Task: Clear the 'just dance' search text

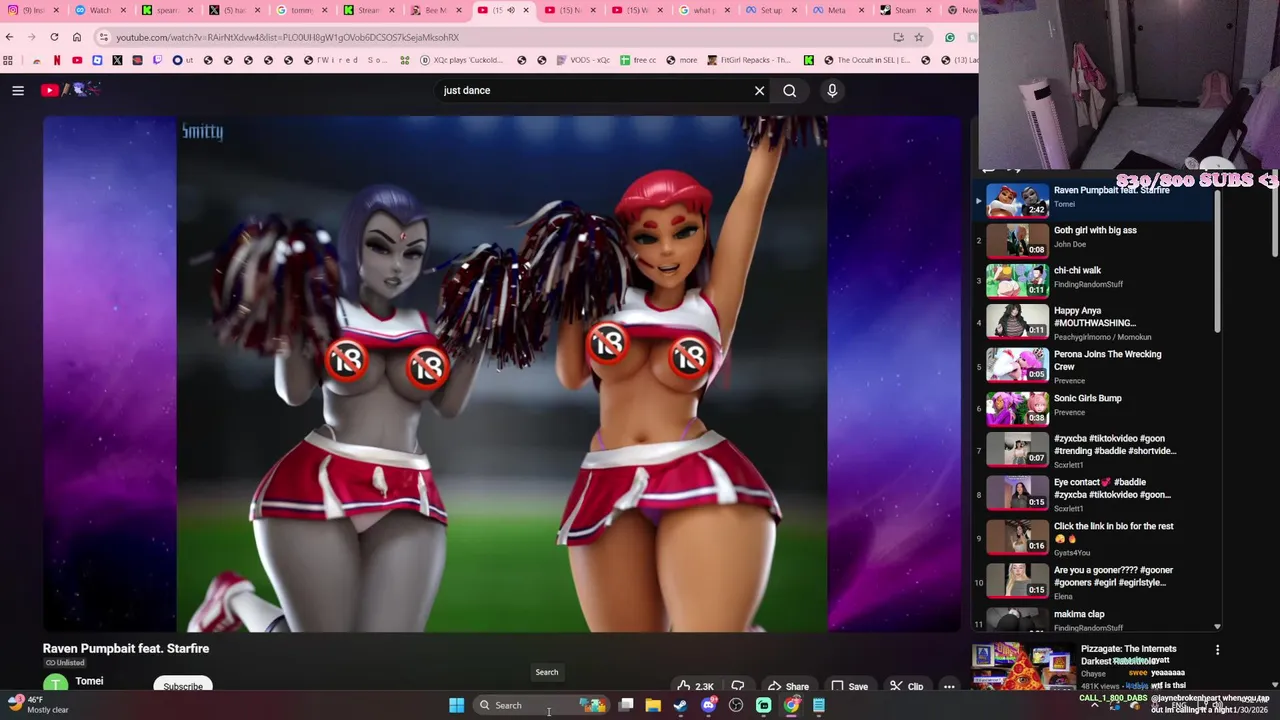Action: 759,91
